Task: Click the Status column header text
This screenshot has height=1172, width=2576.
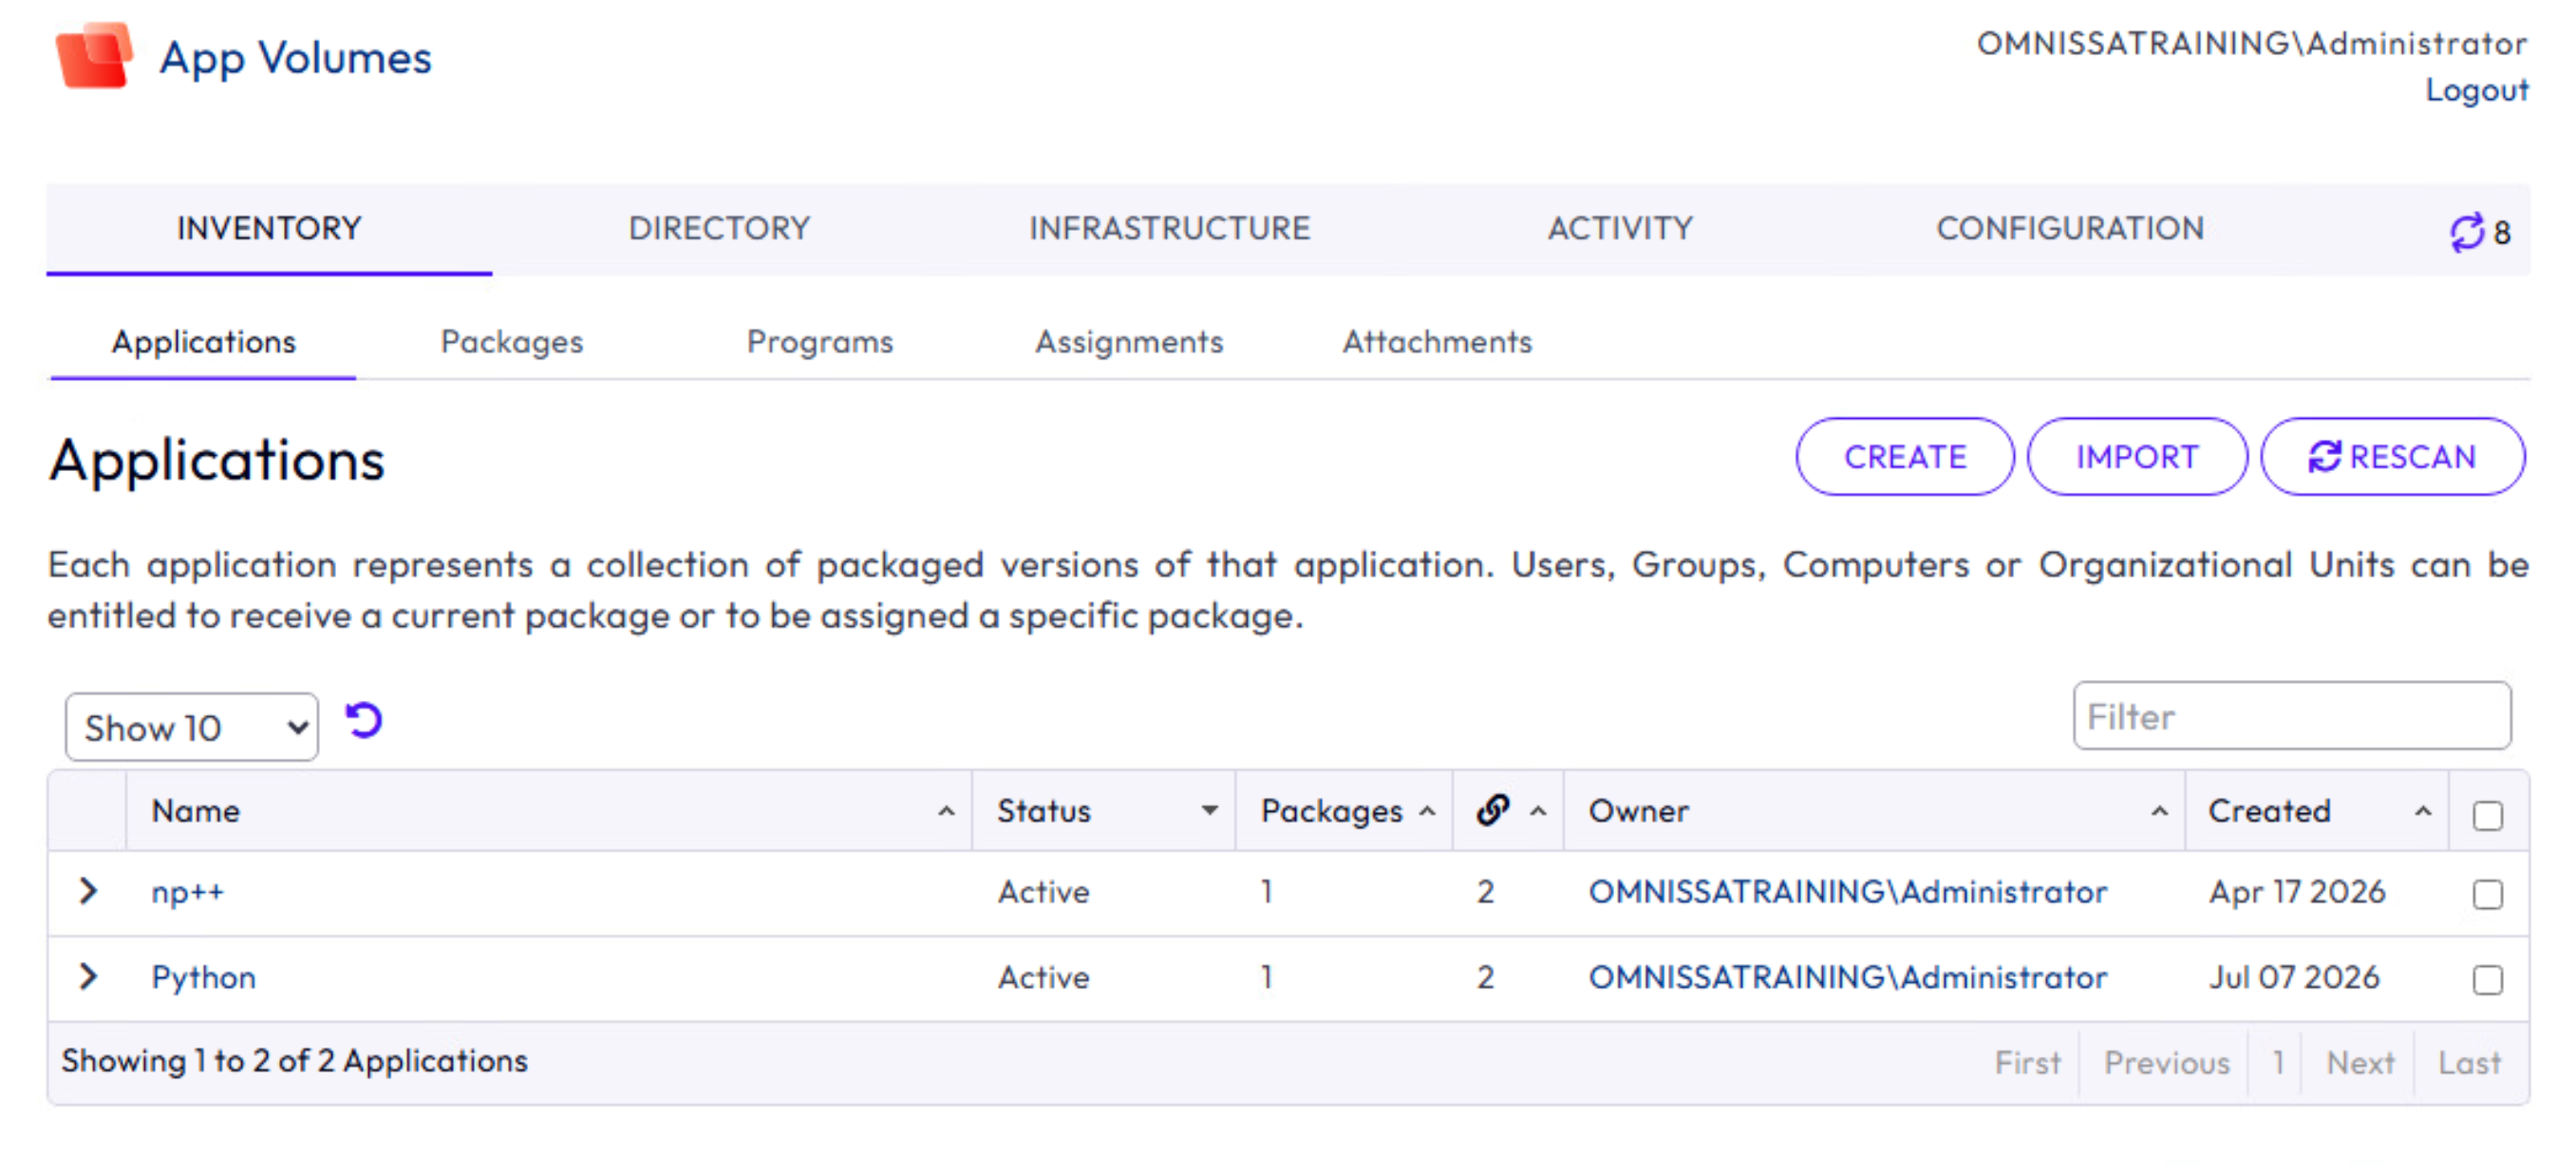Action: pyautogui.click(x=1044, y=811)
